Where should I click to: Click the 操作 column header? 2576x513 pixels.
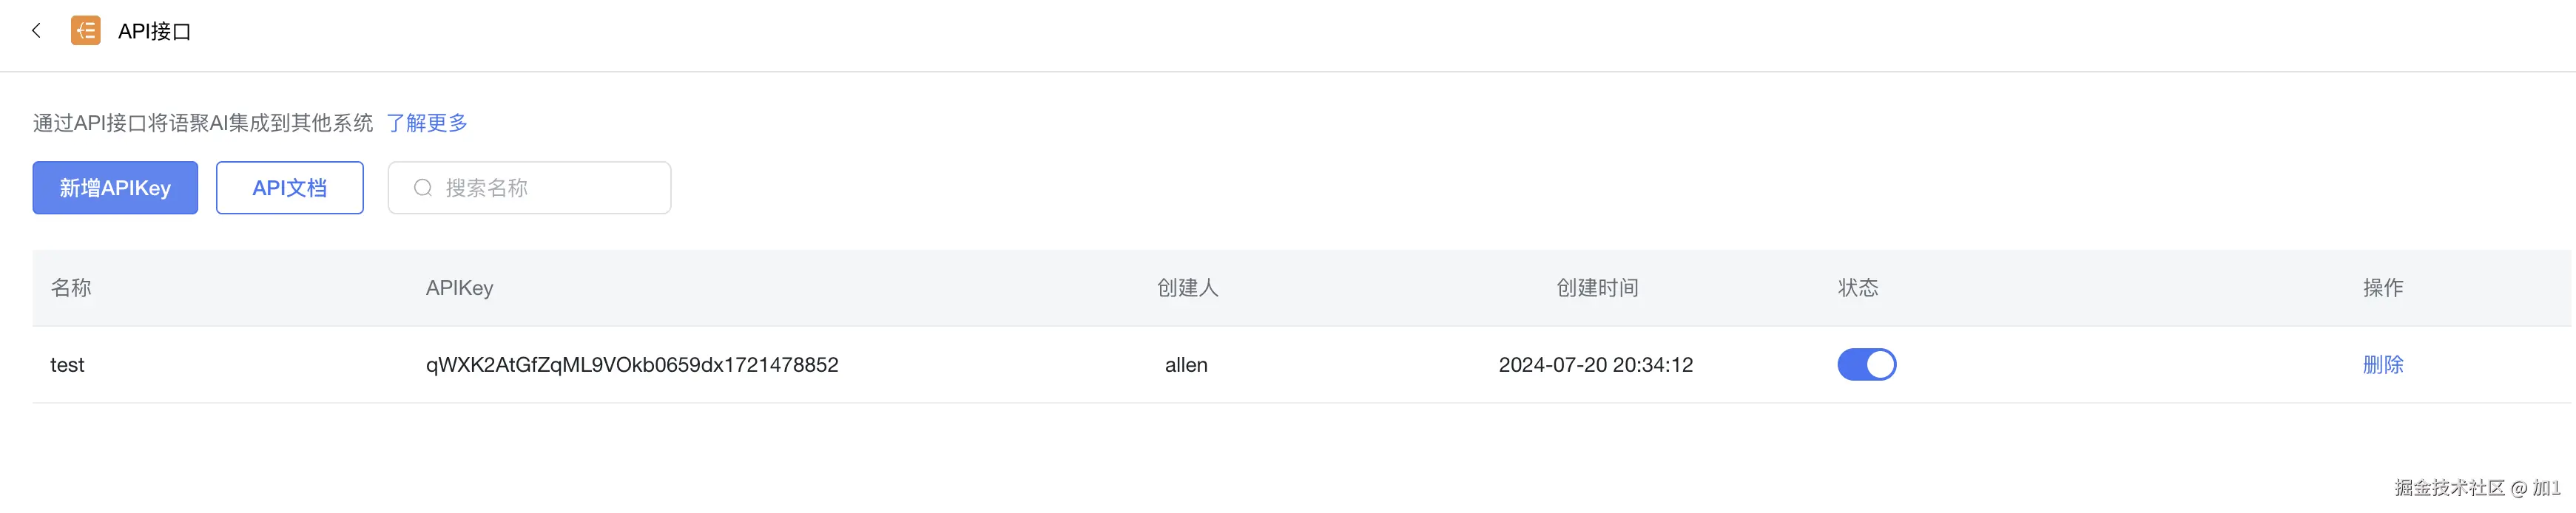[2382, 288]
